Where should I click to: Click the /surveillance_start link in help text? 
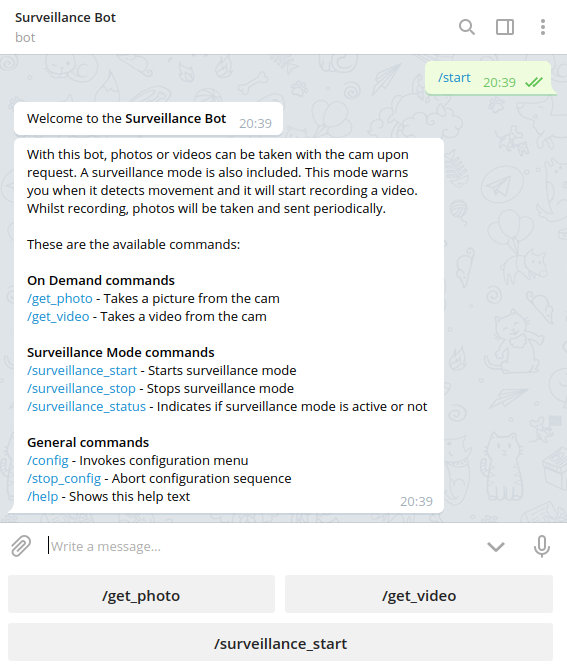click(82, 371)
